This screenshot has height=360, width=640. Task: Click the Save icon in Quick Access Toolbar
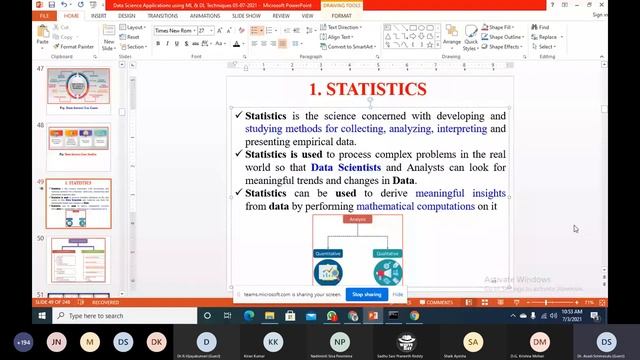pyautogui.click(x=51, y=5)
